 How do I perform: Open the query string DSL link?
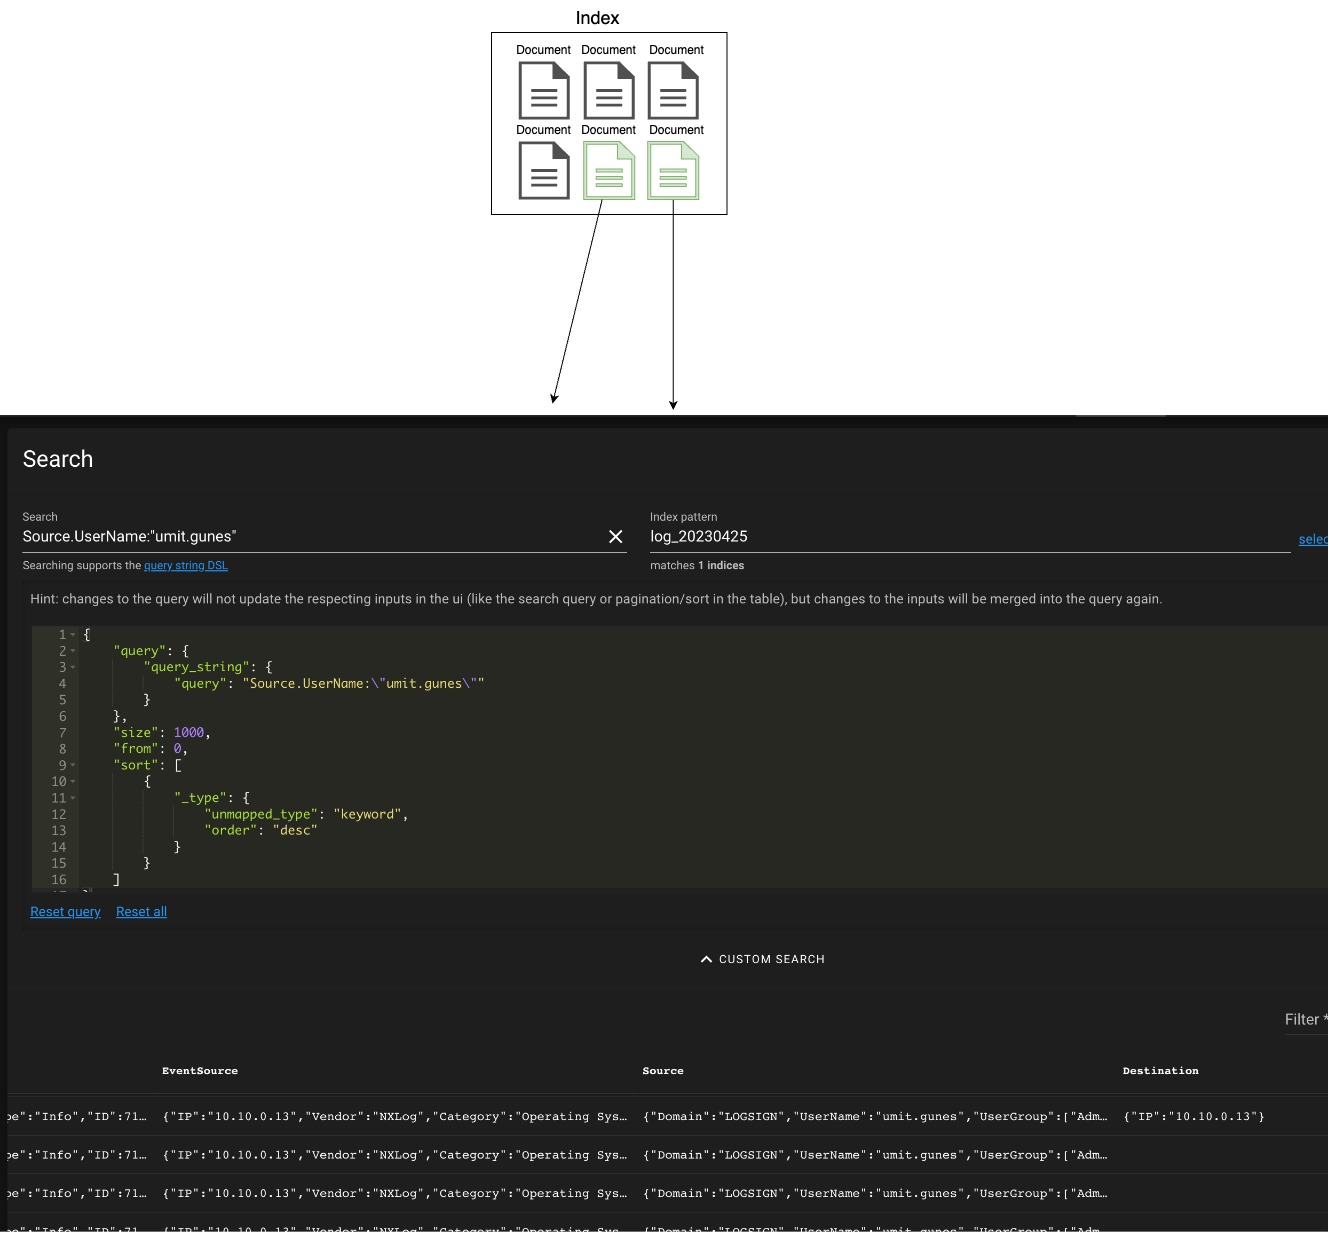pyautogui.click(x=186, y=566)
